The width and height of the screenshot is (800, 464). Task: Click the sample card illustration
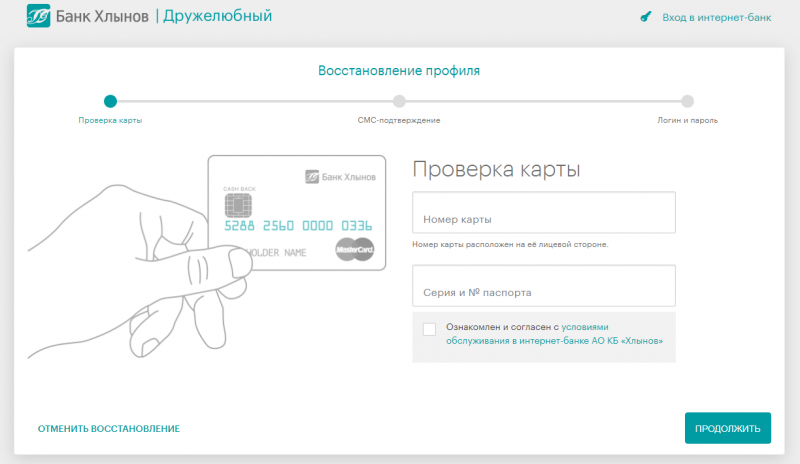click(297, 213)
